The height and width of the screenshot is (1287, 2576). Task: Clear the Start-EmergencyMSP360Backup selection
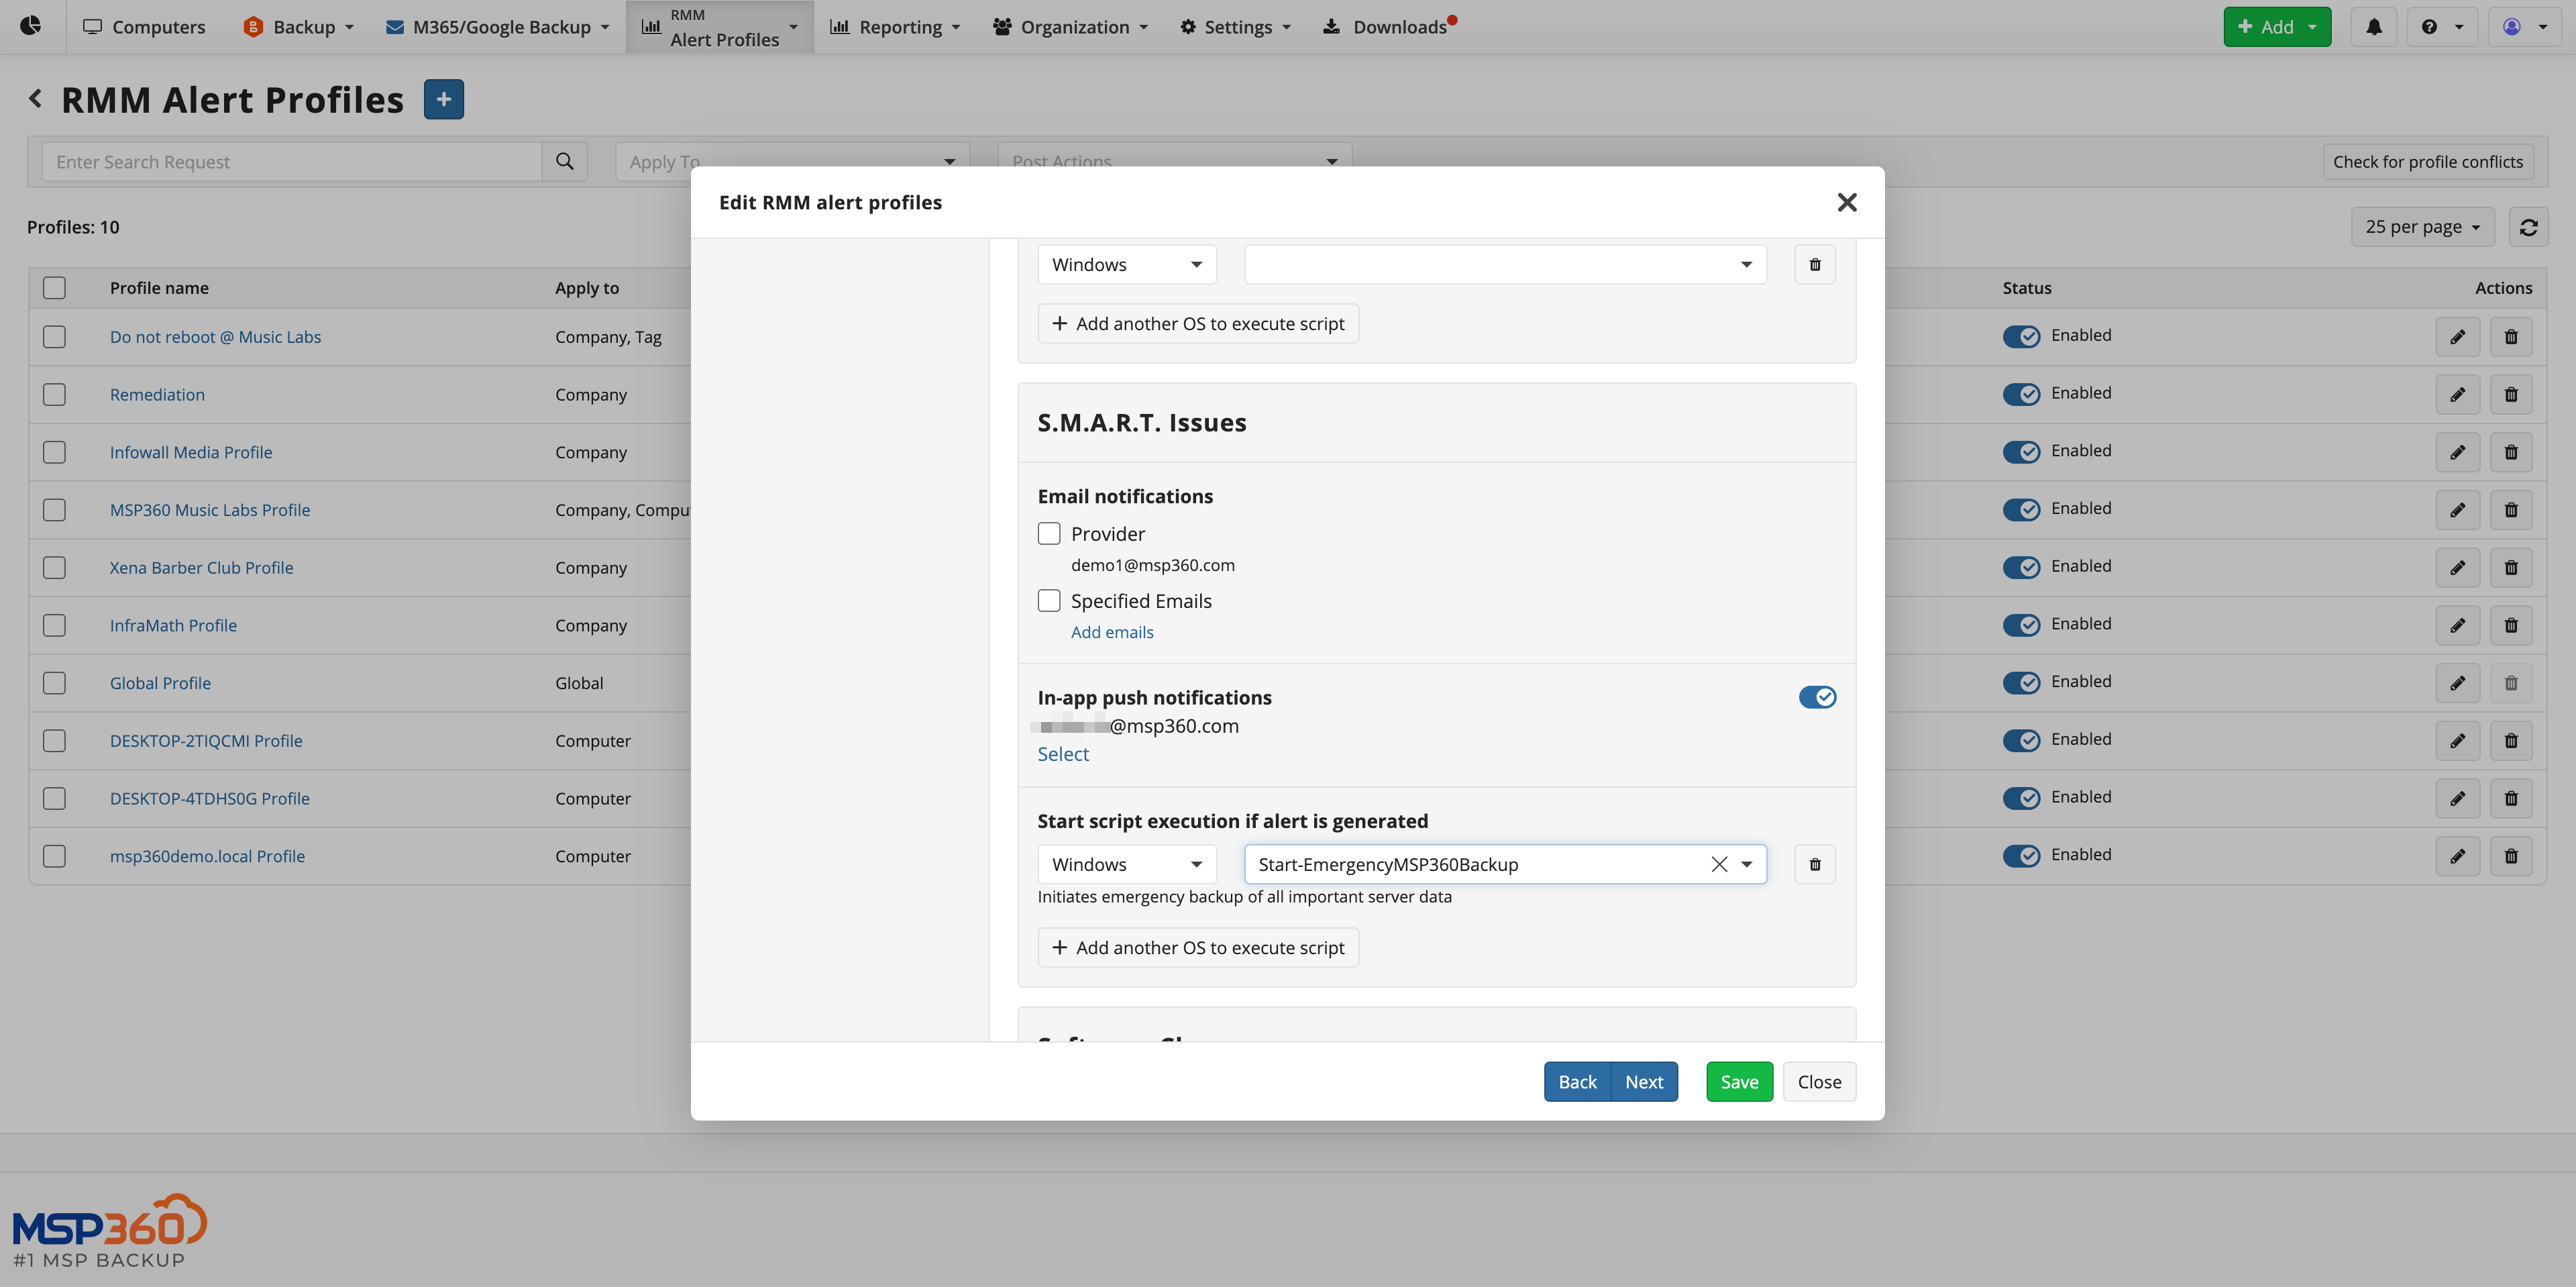(1719, 864)
